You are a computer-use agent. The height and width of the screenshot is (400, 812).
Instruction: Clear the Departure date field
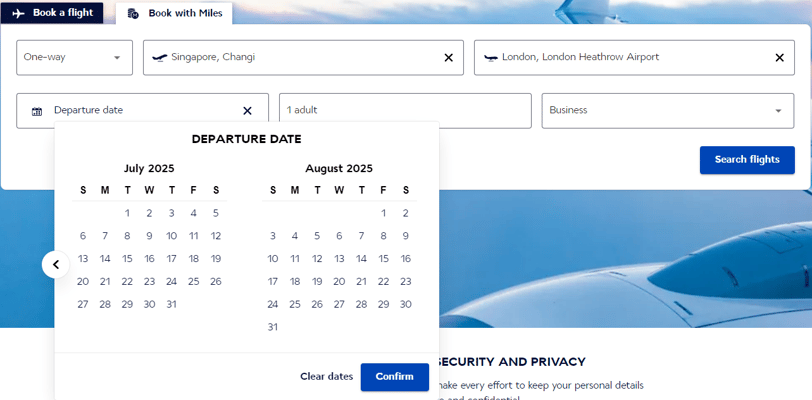[248, 110]
